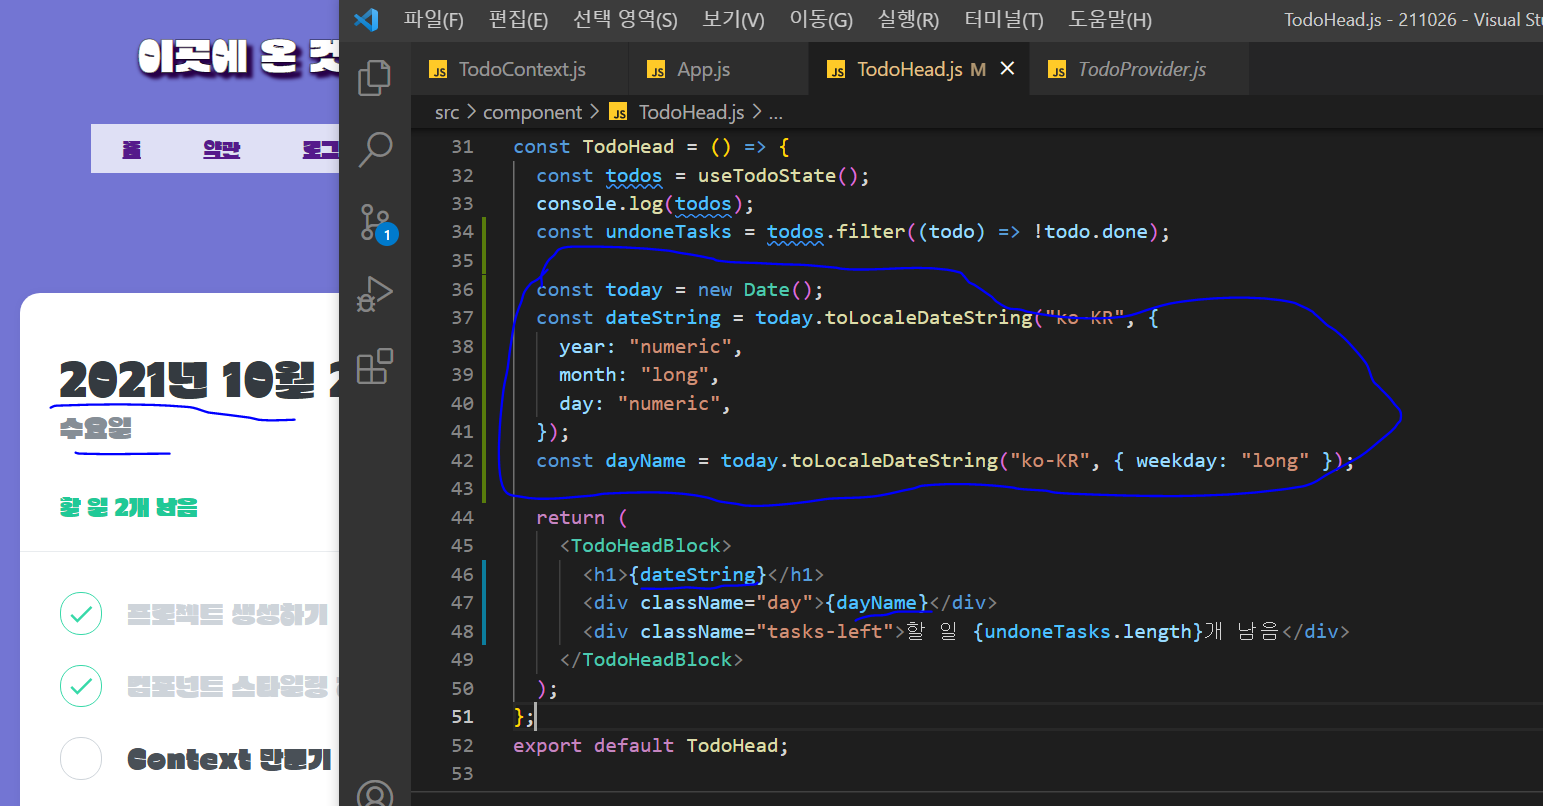Click the component breadcrumb segment
The height and width of the screenshot is (806, 1543).
532,112
